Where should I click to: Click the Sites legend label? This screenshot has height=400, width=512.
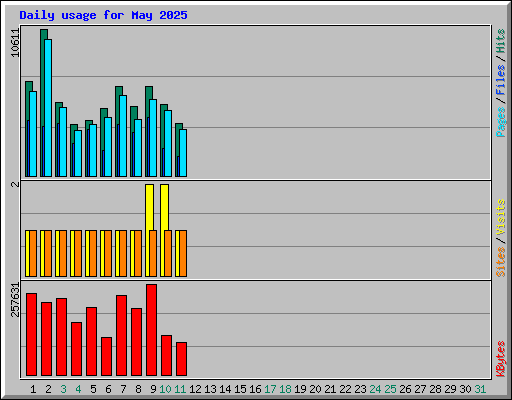(500, 262)
